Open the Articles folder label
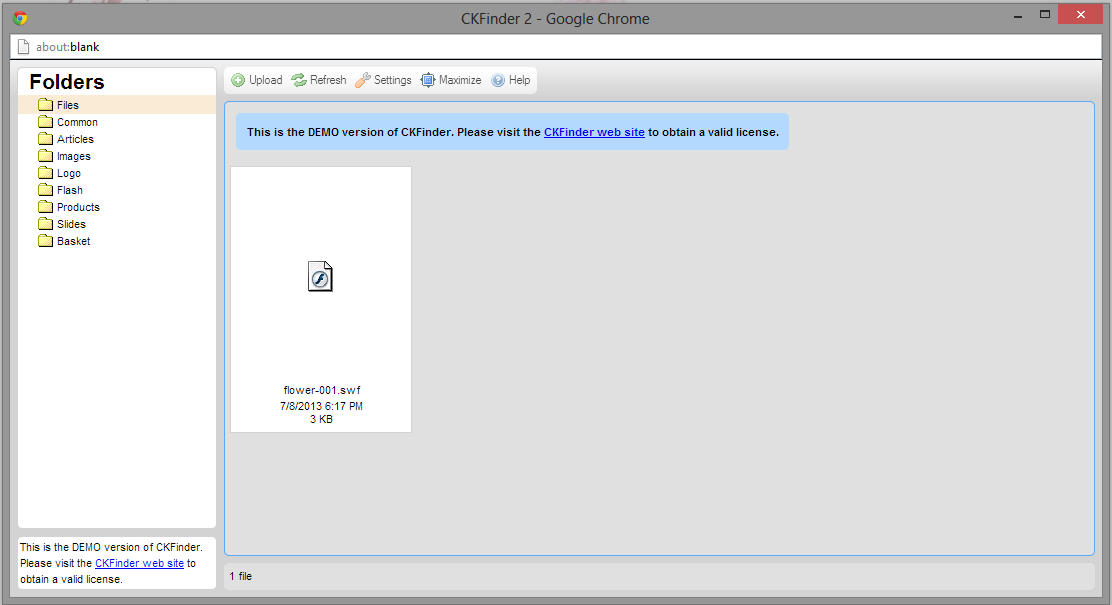 click(x=75, y=139)
